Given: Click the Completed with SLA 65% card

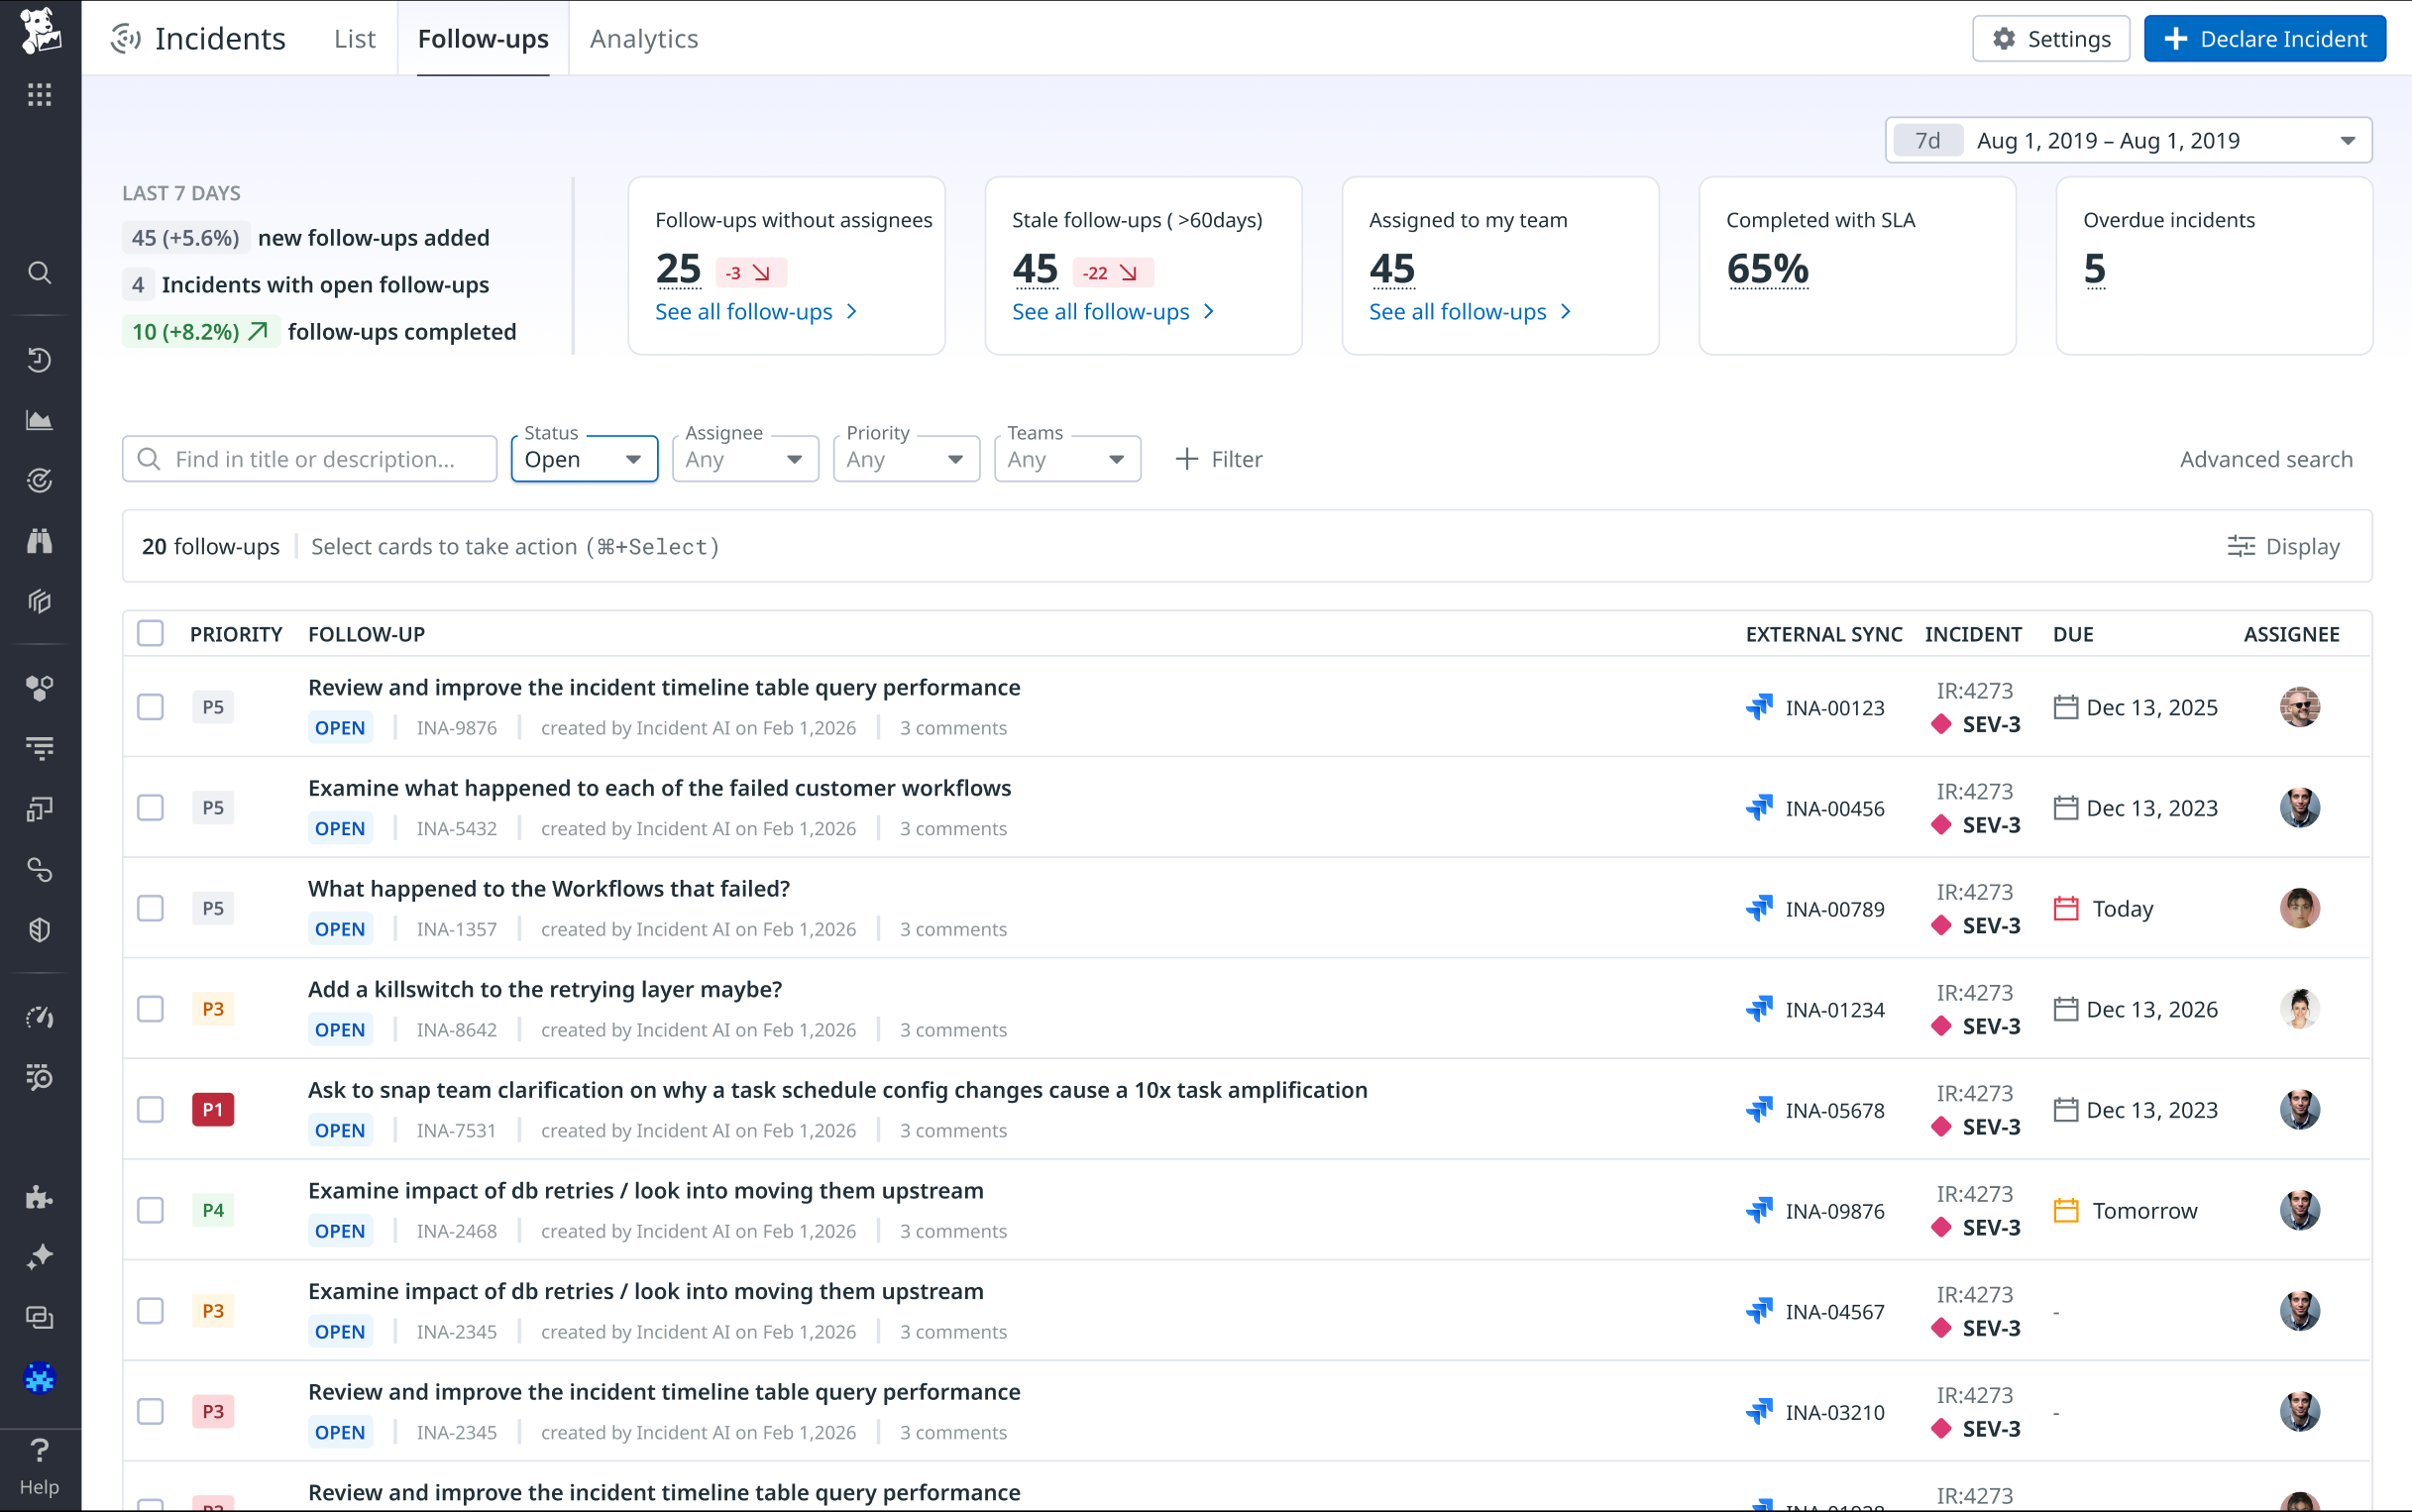Looking at the screenshot, I should click(x=1857, y=266).
